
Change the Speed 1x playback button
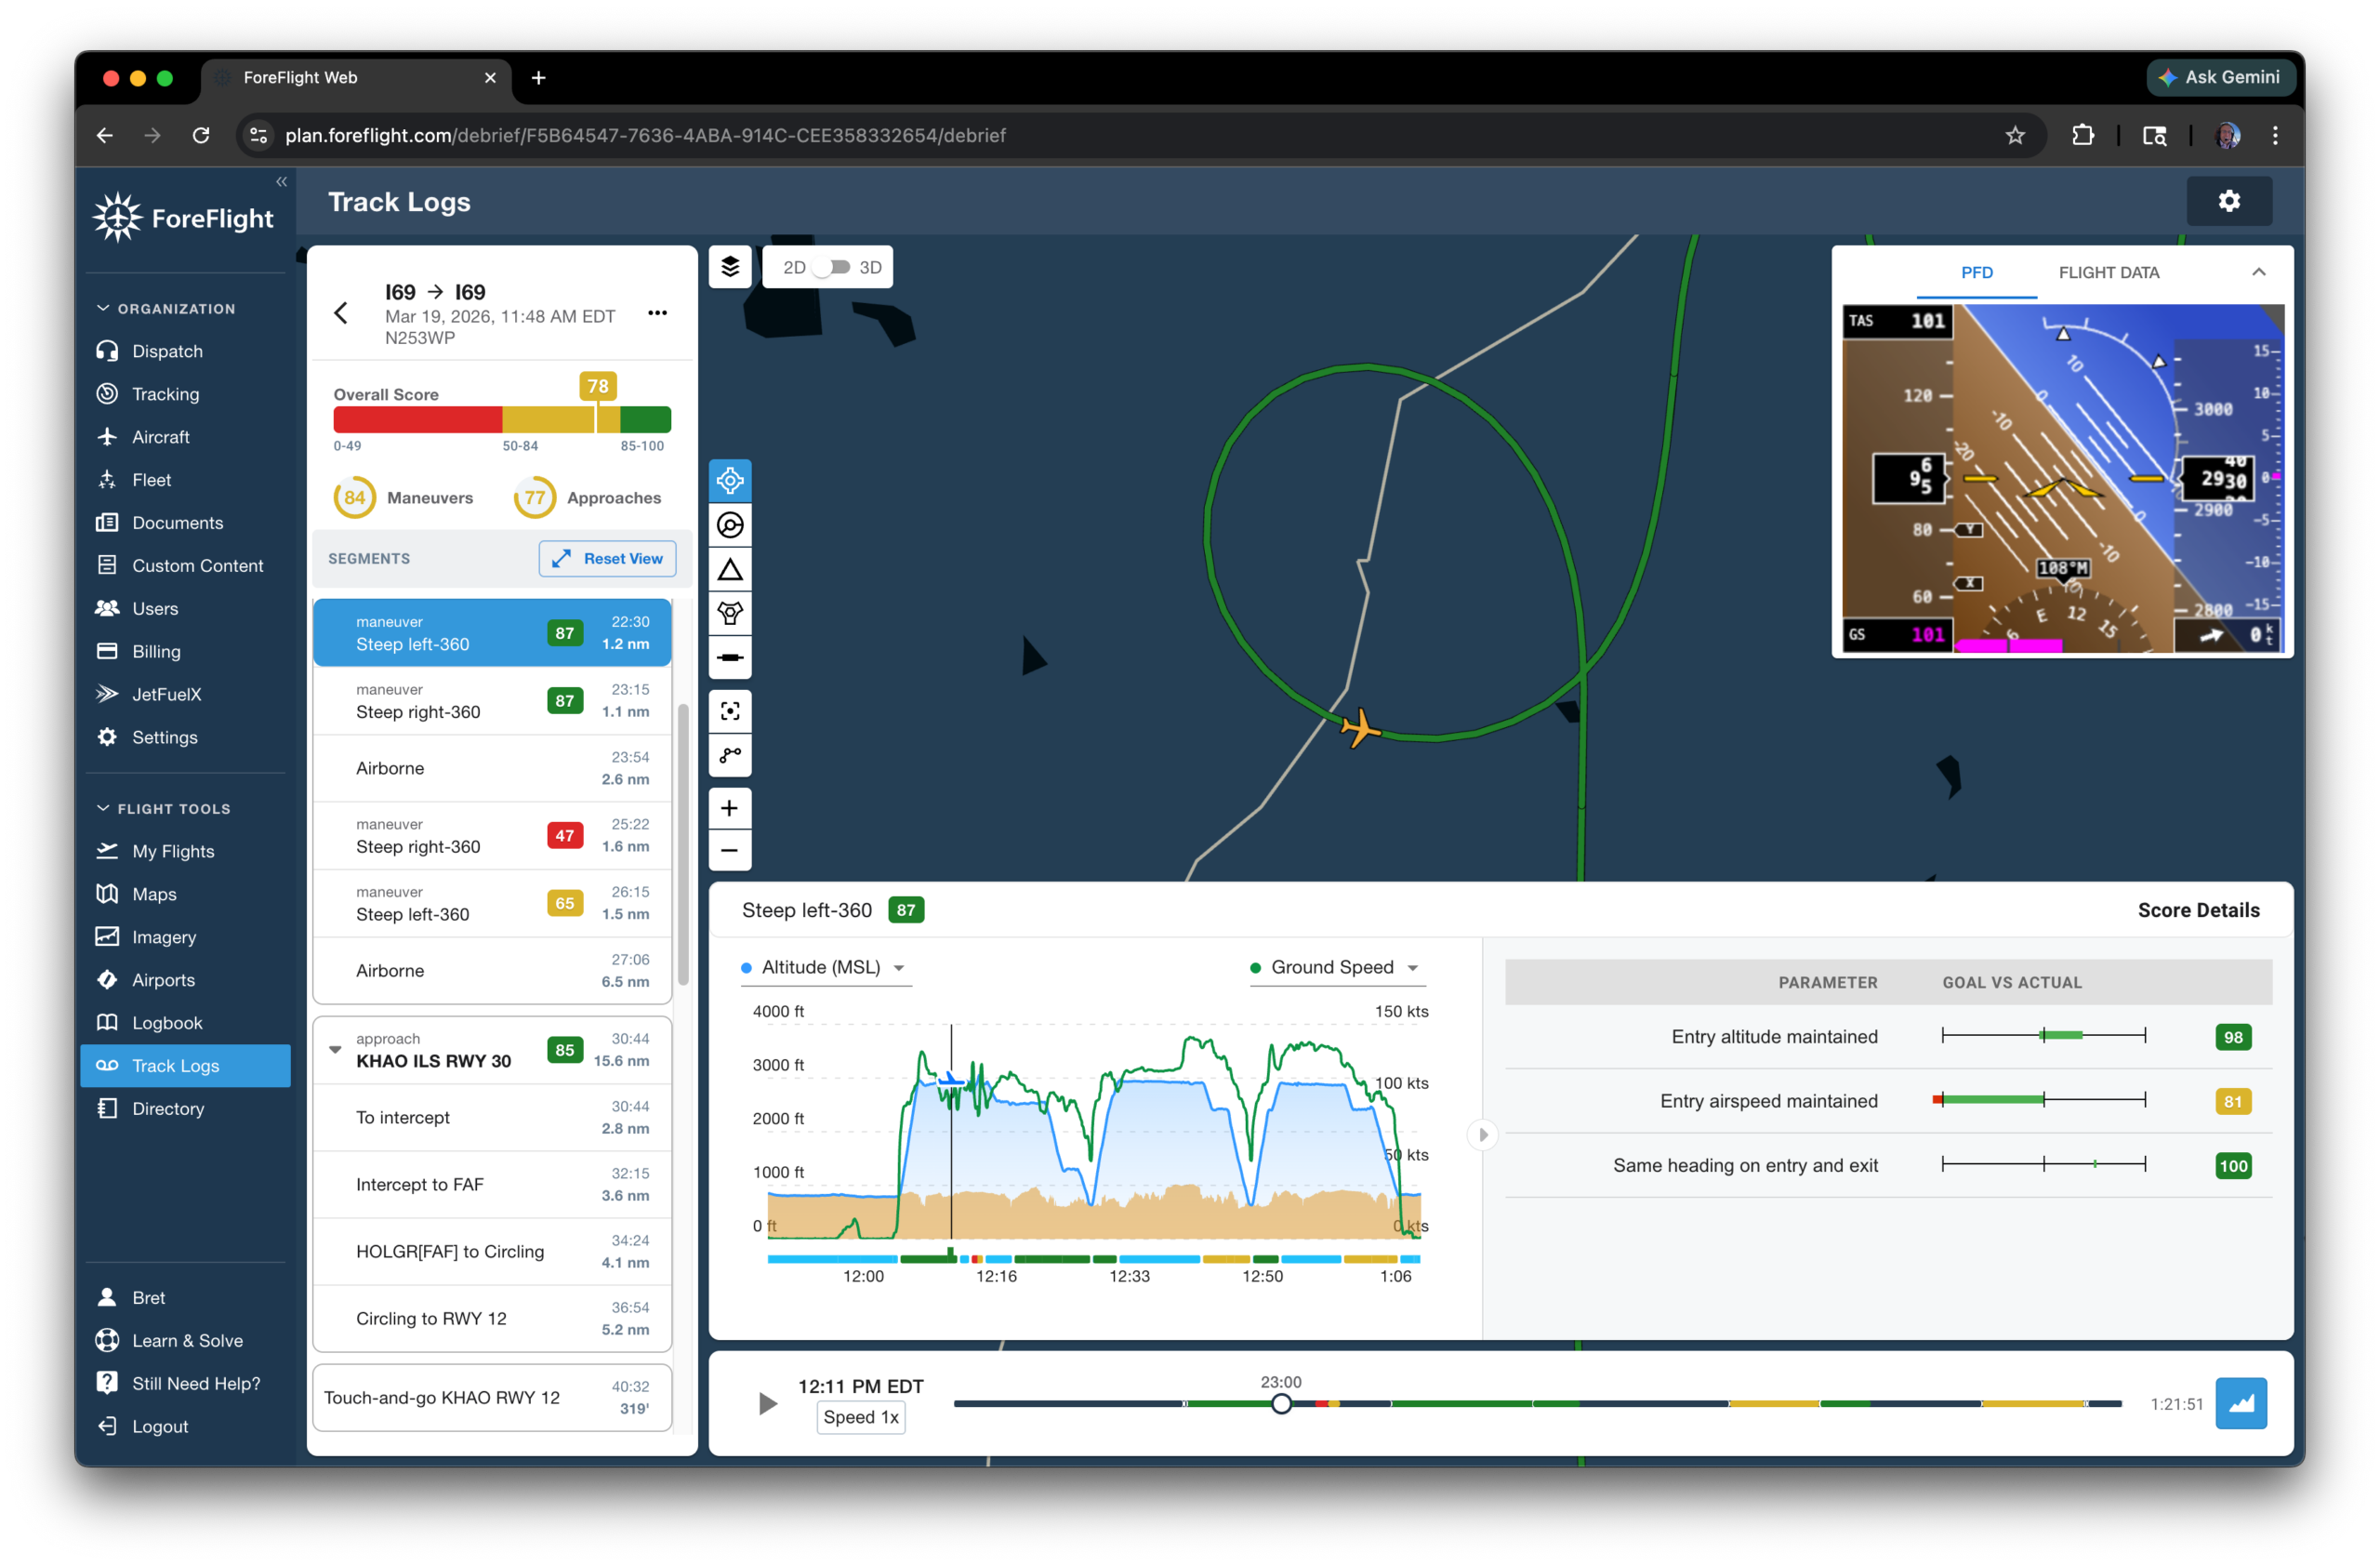860,1417
